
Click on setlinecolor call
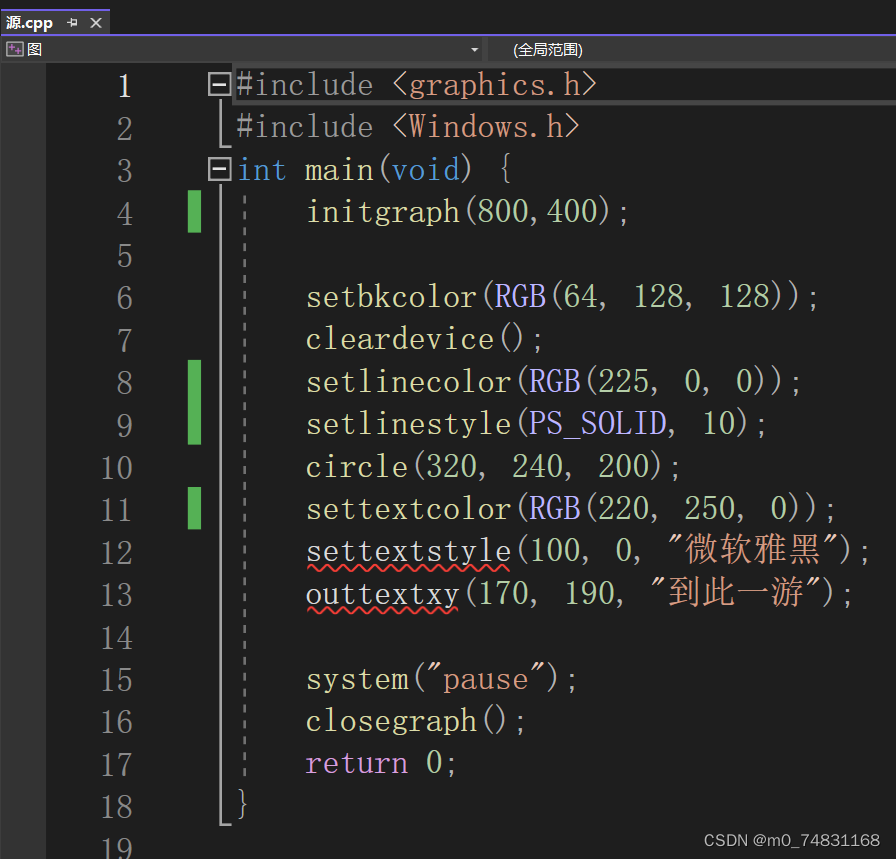point(408,382)
